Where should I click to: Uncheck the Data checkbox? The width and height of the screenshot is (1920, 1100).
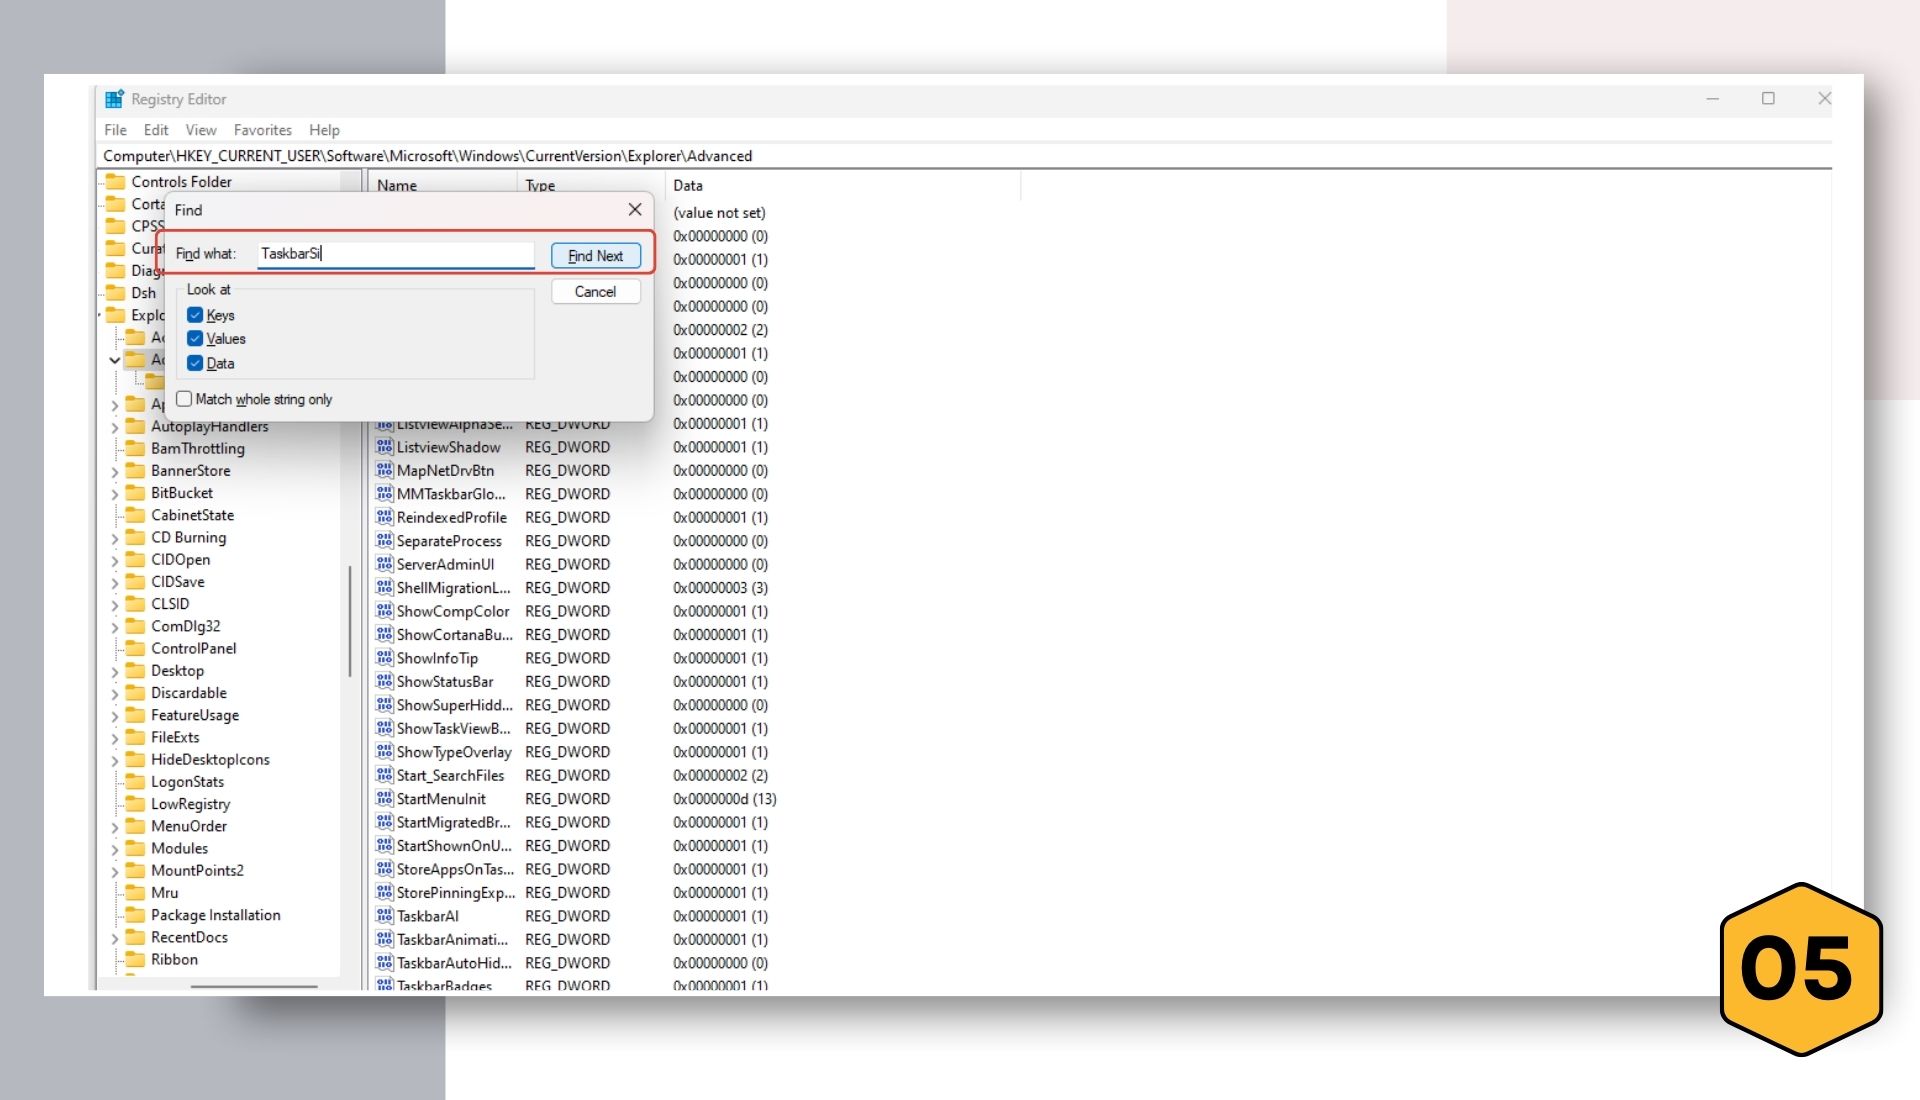[195, 363]
